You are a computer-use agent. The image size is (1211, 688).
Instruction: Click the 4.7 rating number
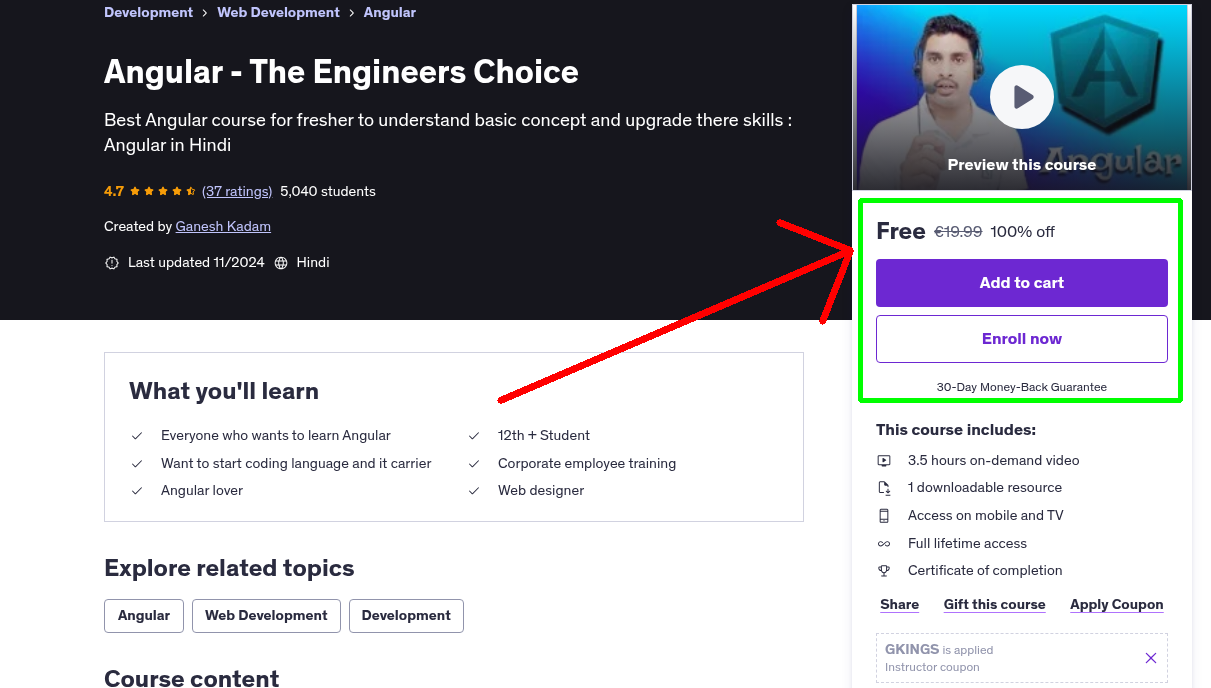coord(114,191)
